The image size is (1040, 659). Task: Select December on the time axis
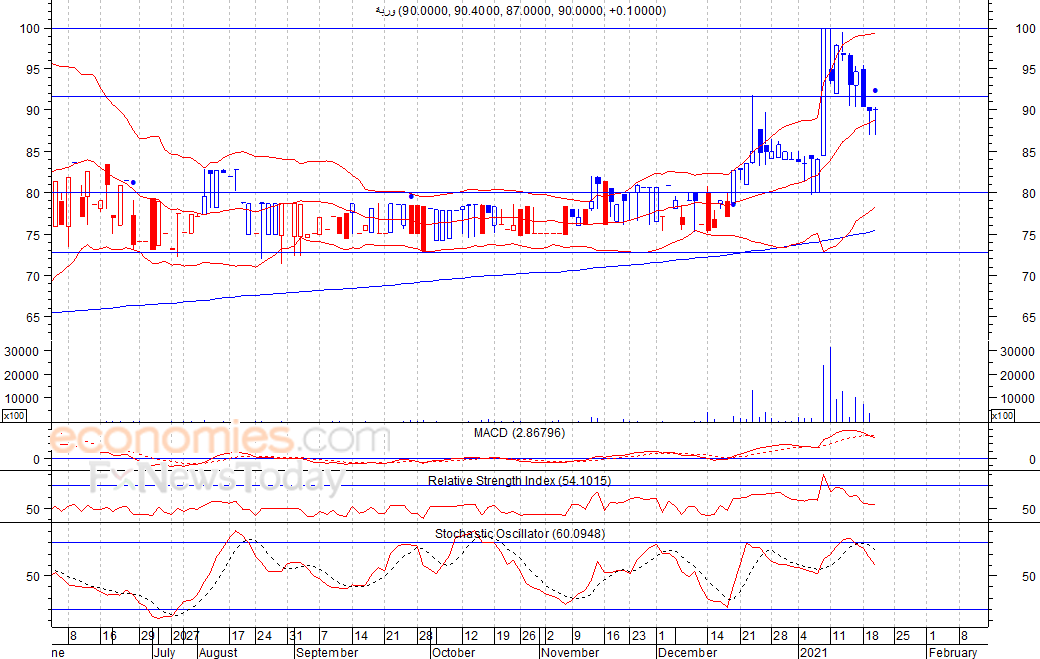687,653
